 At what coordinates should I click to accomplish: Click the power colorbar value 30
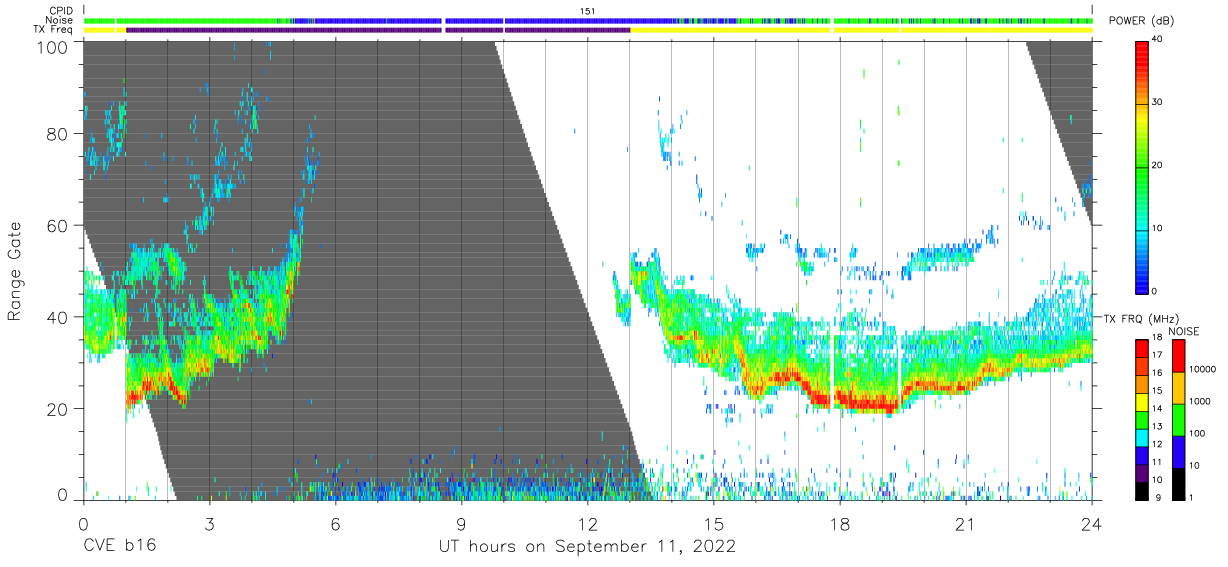click(1156, 103)
